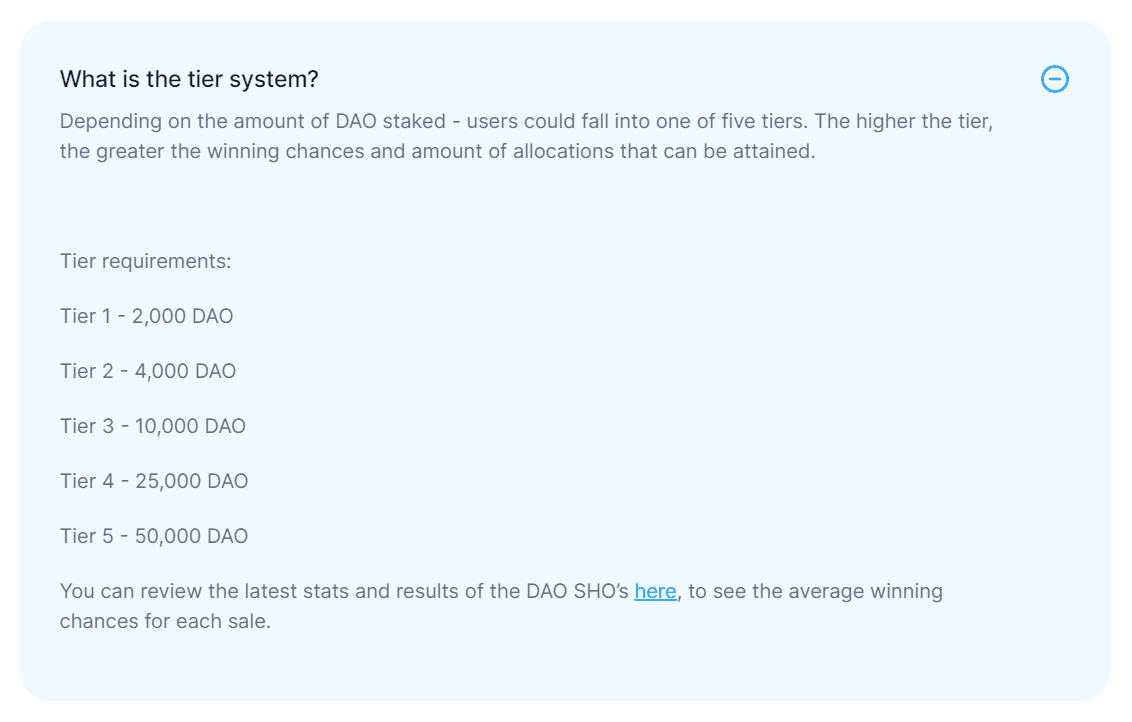Viewport: 1132px width, 722px height.
Task: Click the 'Depending on the amount of DAO staked' sentence
Action: pos(253,121)
